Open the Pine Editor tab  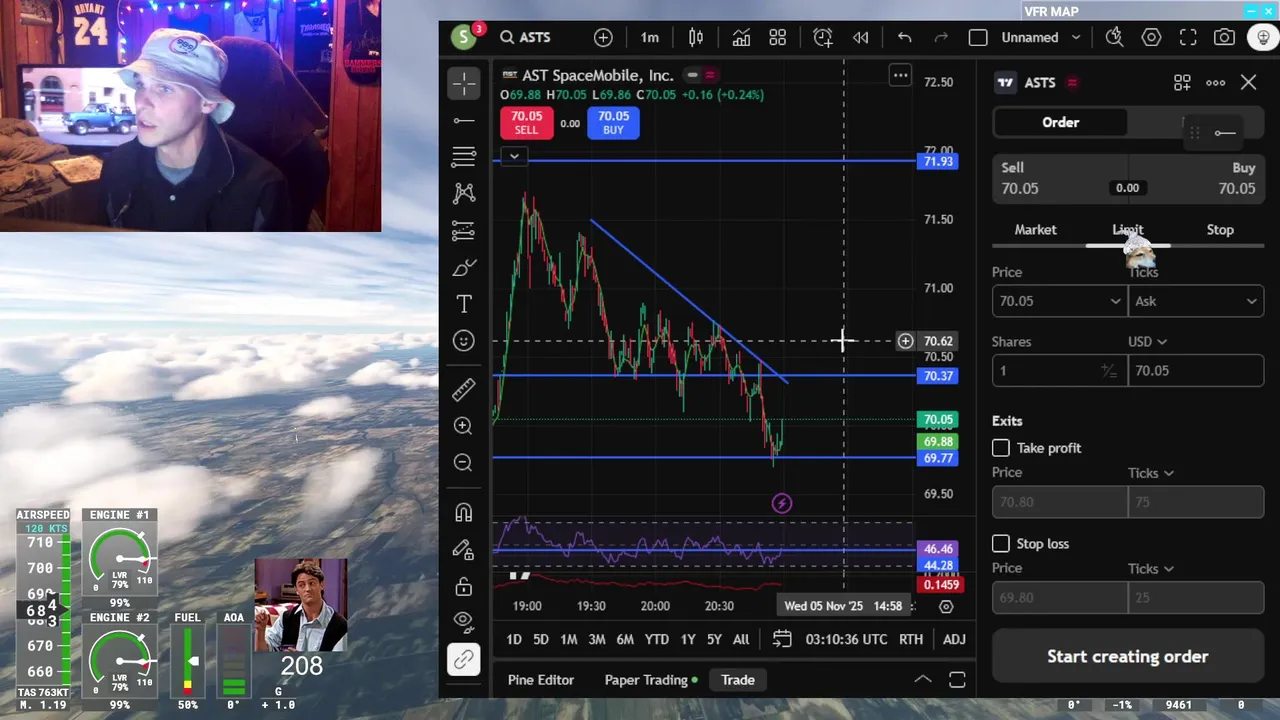(x=540, y=680)
